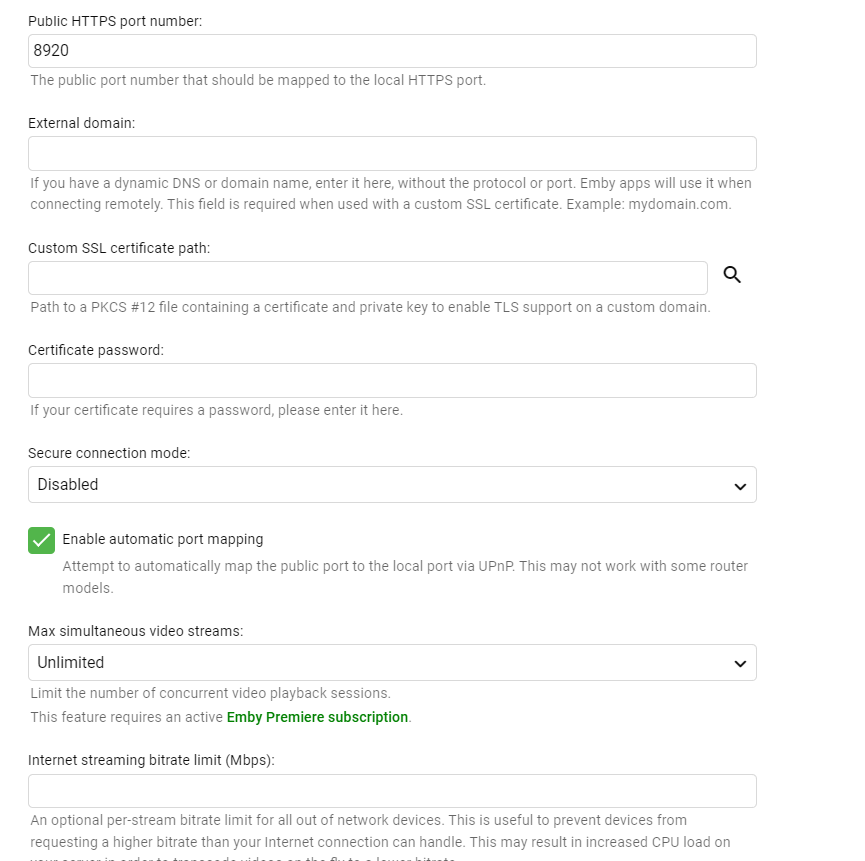Screen dimensions: 865x861
Task: Click the "Max simultaneous video streams:" label
Action: coord(136,631)
